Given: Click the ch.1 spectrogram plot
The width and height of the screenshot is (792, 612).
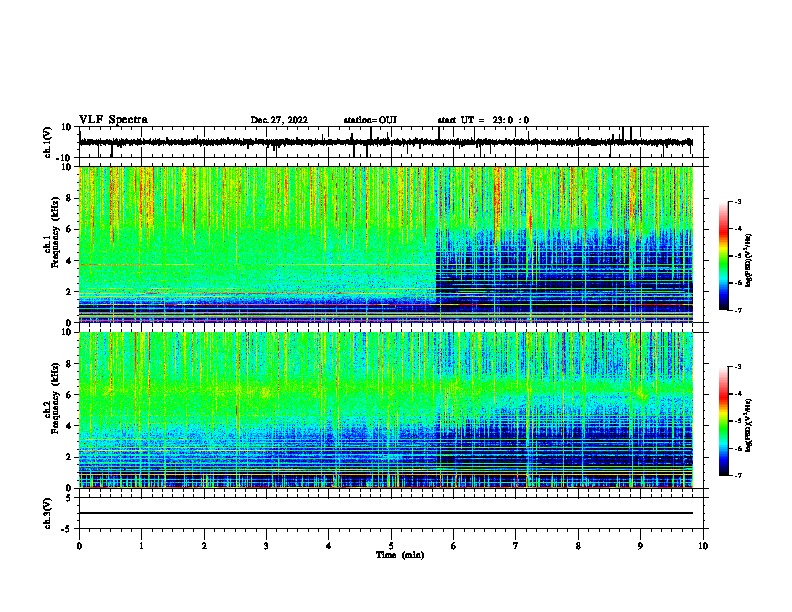Looking at the screenshot, I should point(386,244).
